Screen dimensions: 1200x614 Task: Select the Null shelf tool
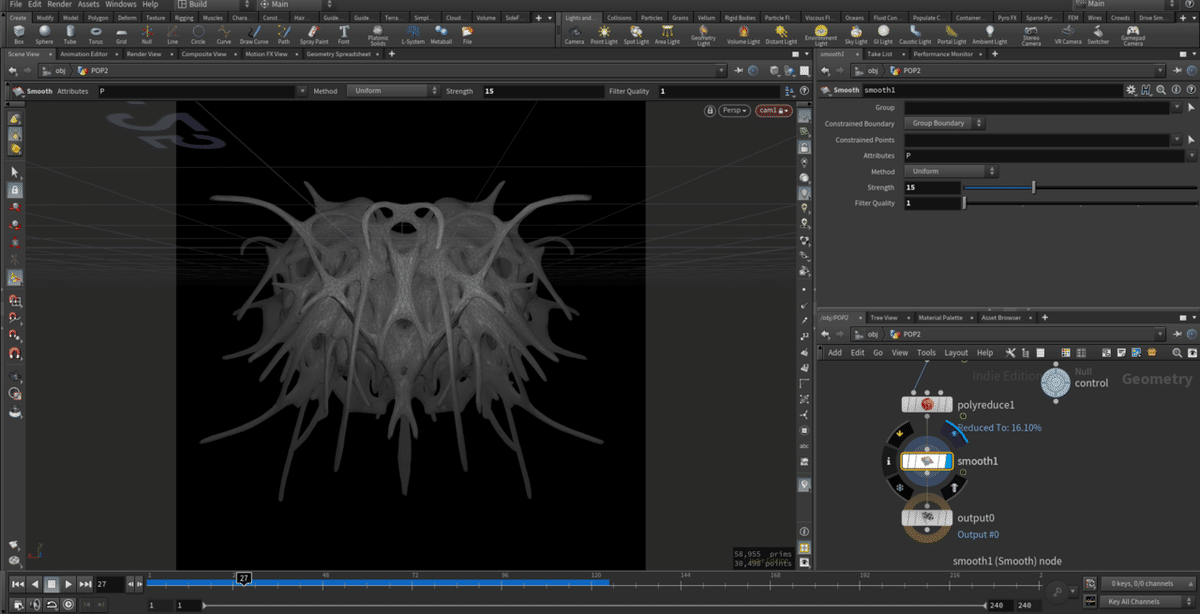click(x=147, y=35)
